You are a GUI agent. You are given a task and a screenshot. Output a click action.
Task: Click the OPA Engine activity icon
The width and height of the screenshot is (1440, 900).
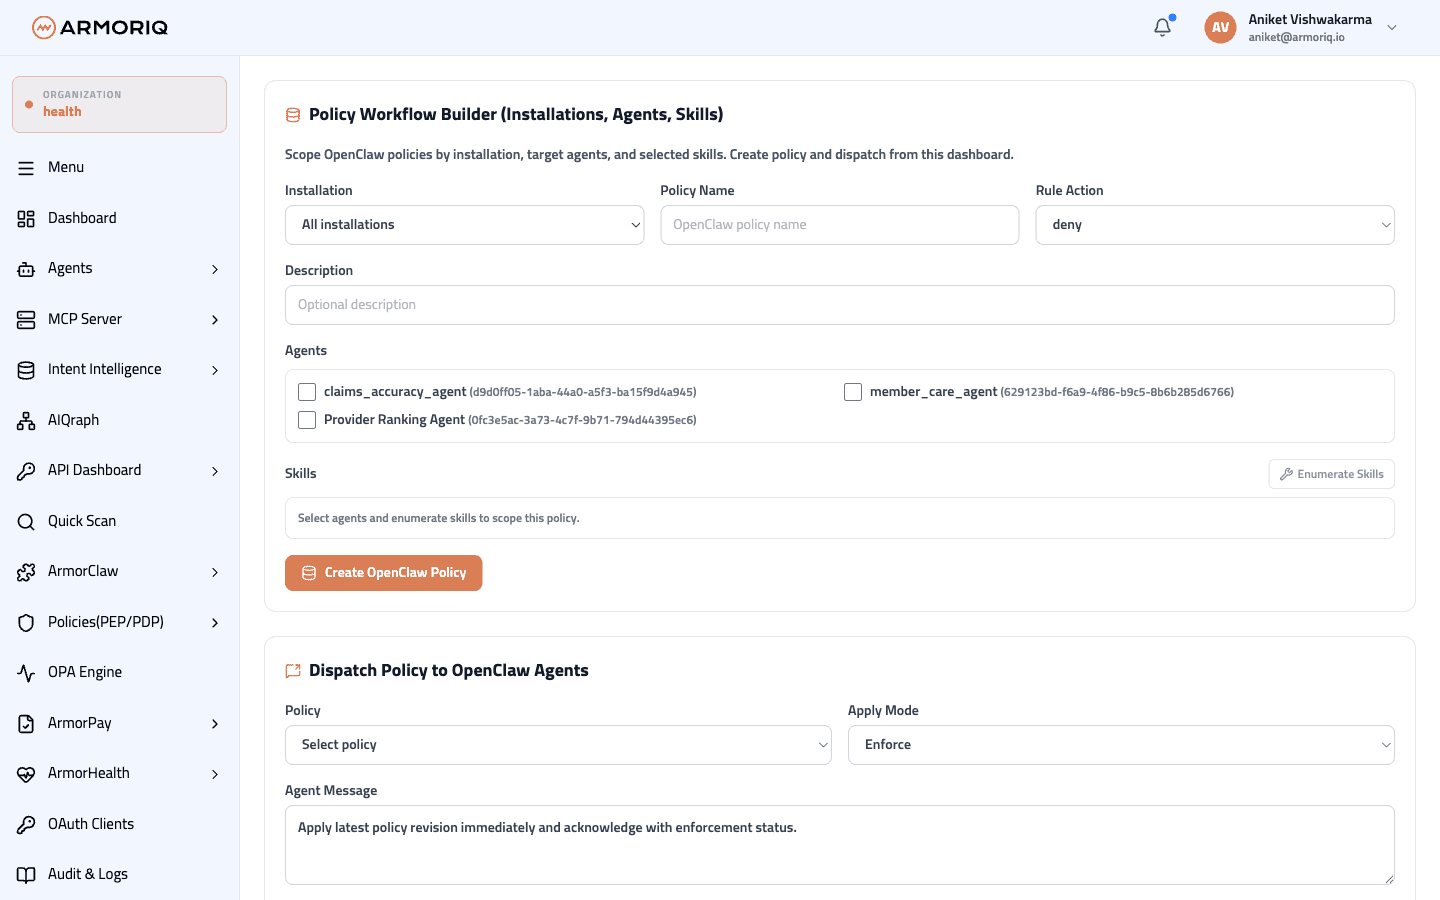(x=26, y=673)
